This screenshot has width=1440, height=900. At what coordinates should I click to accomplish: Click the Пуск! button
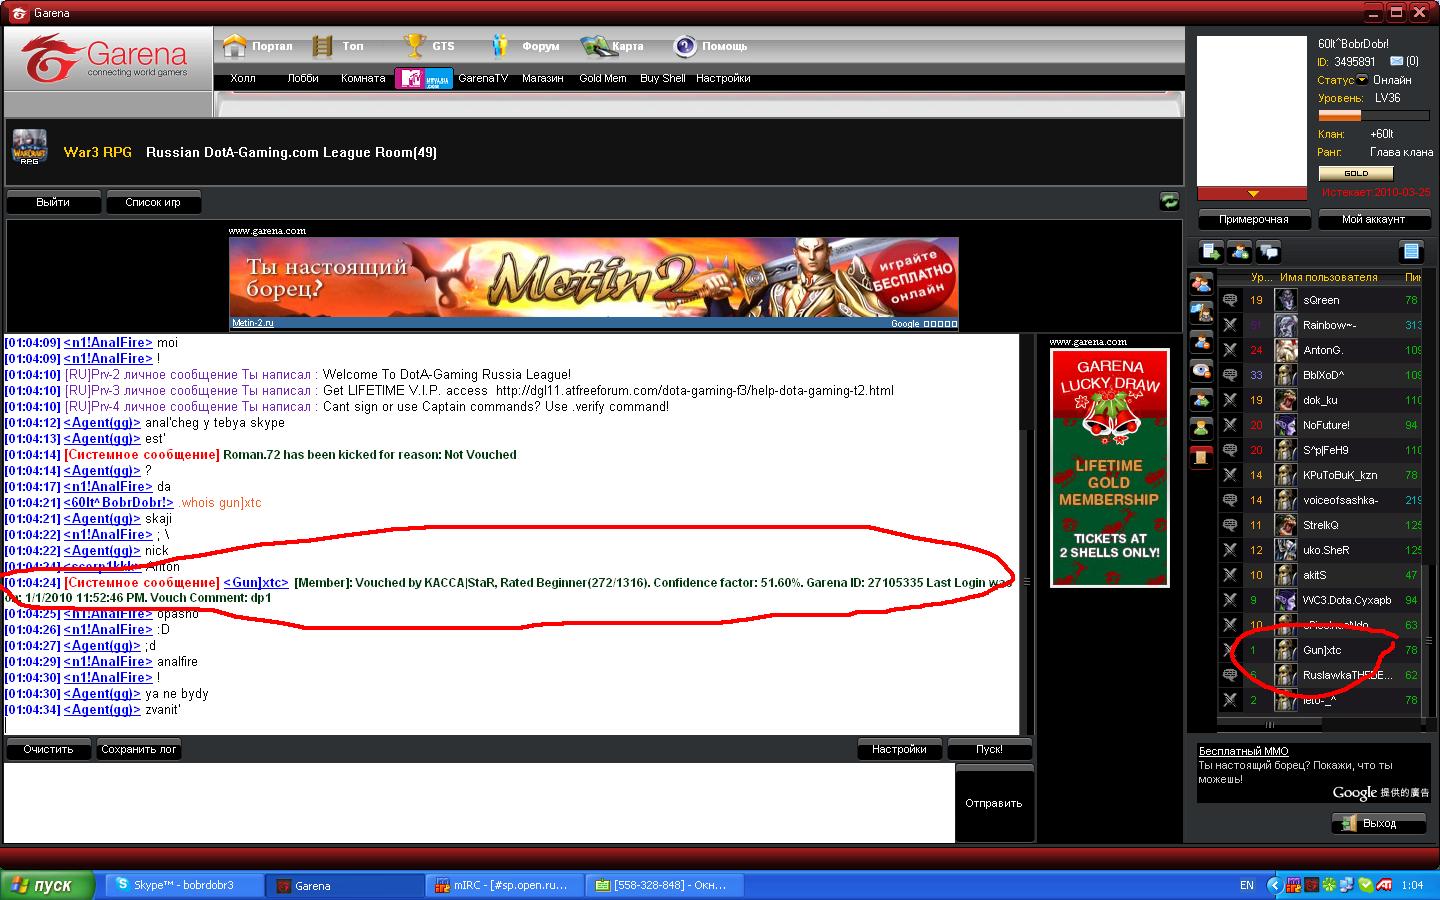(x=989, y=749)
